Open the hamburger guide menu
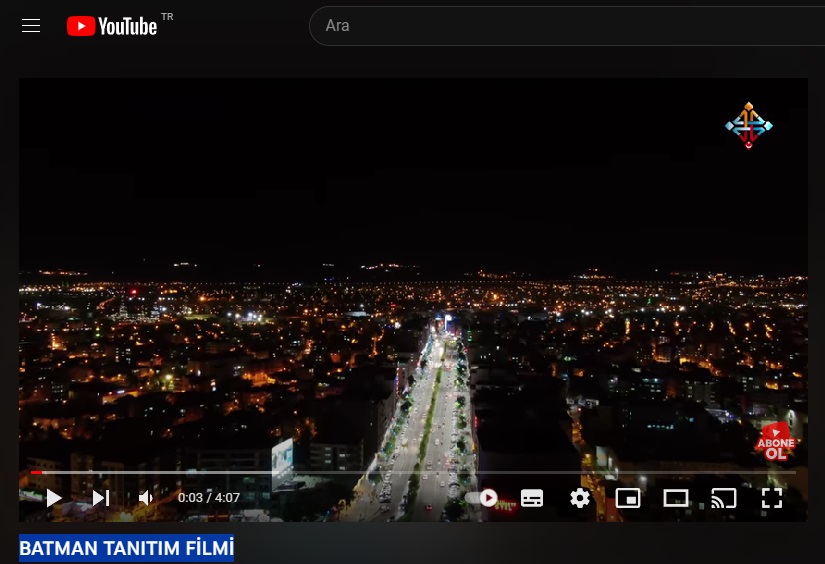This screenshot has height=564, width=825. (31, 25)
